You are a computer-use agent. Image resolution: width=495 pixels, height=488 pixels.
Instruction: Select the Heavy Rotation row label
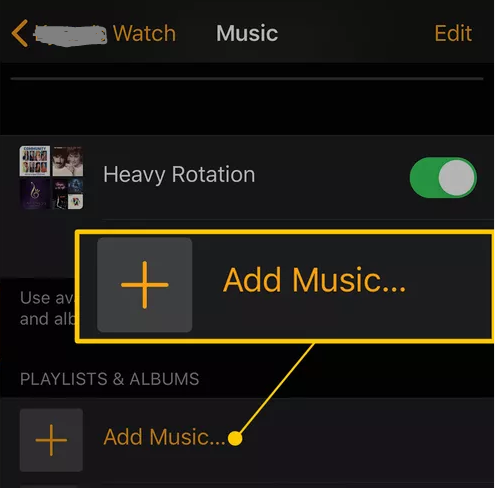coord(179,175)
